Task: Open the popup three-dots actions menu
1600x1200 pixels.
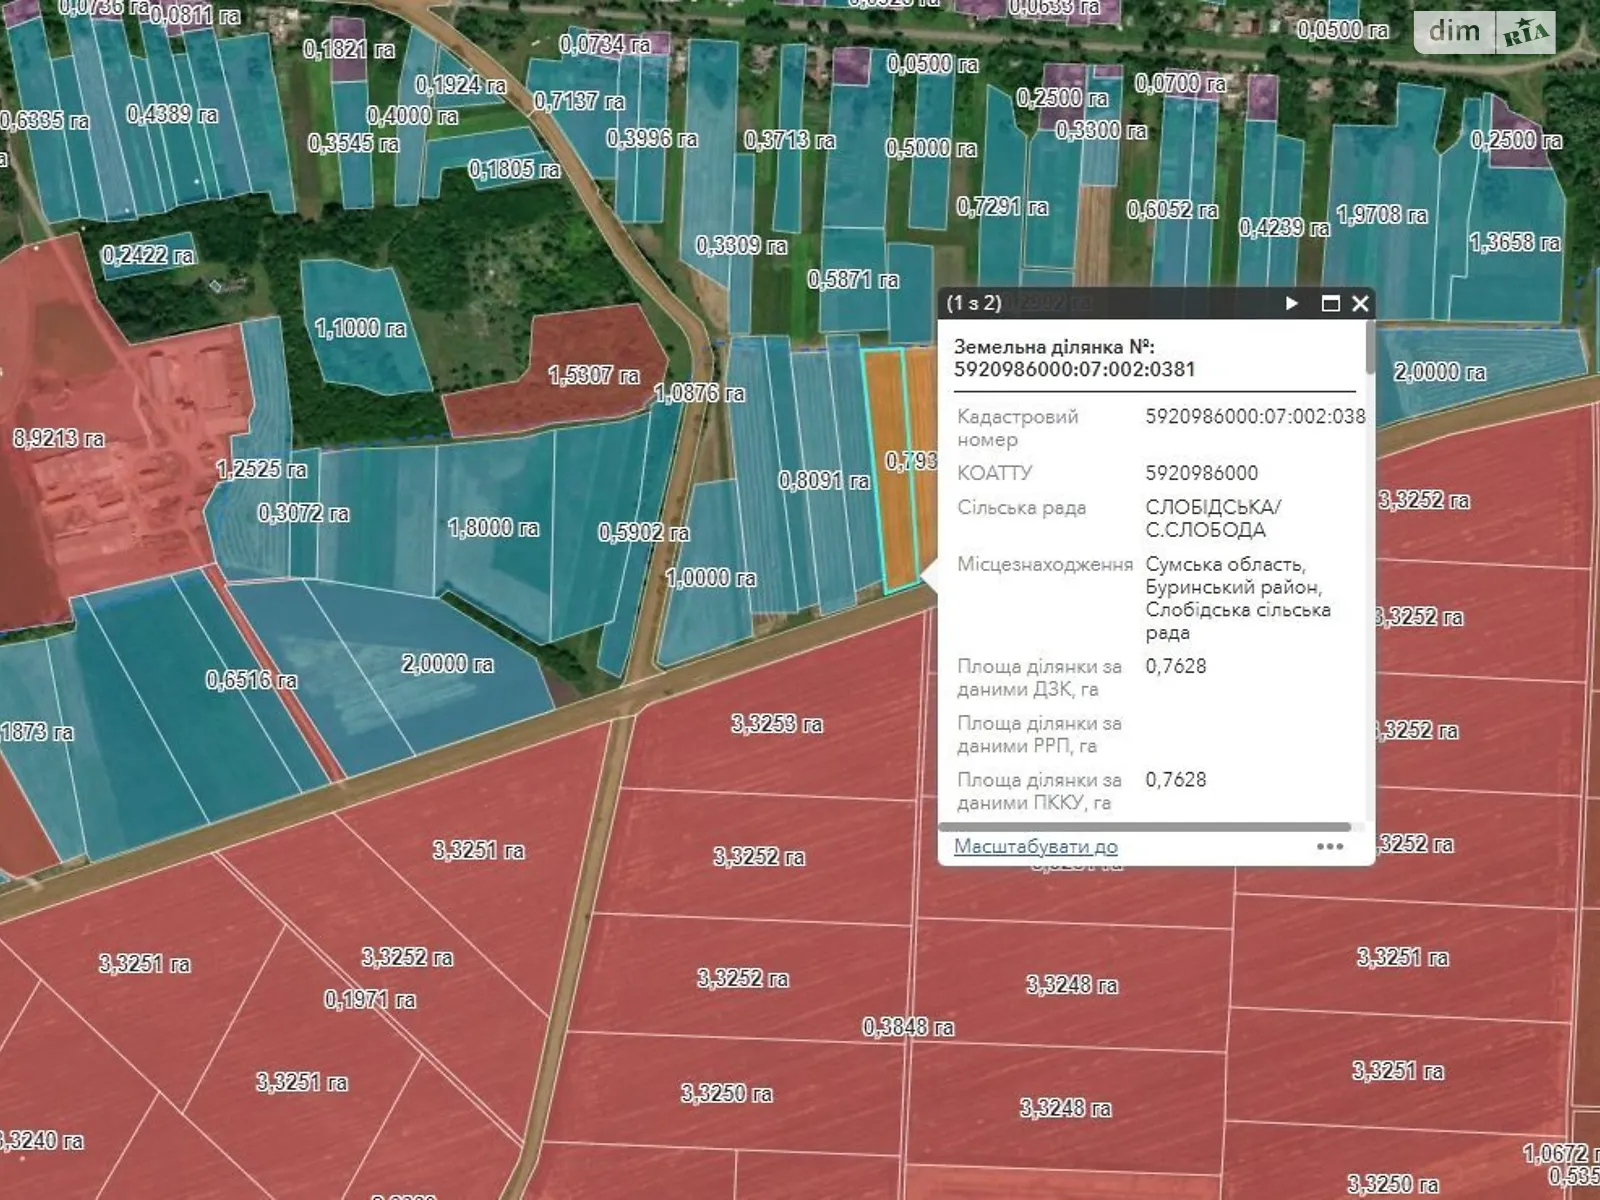Action: 1329,846
